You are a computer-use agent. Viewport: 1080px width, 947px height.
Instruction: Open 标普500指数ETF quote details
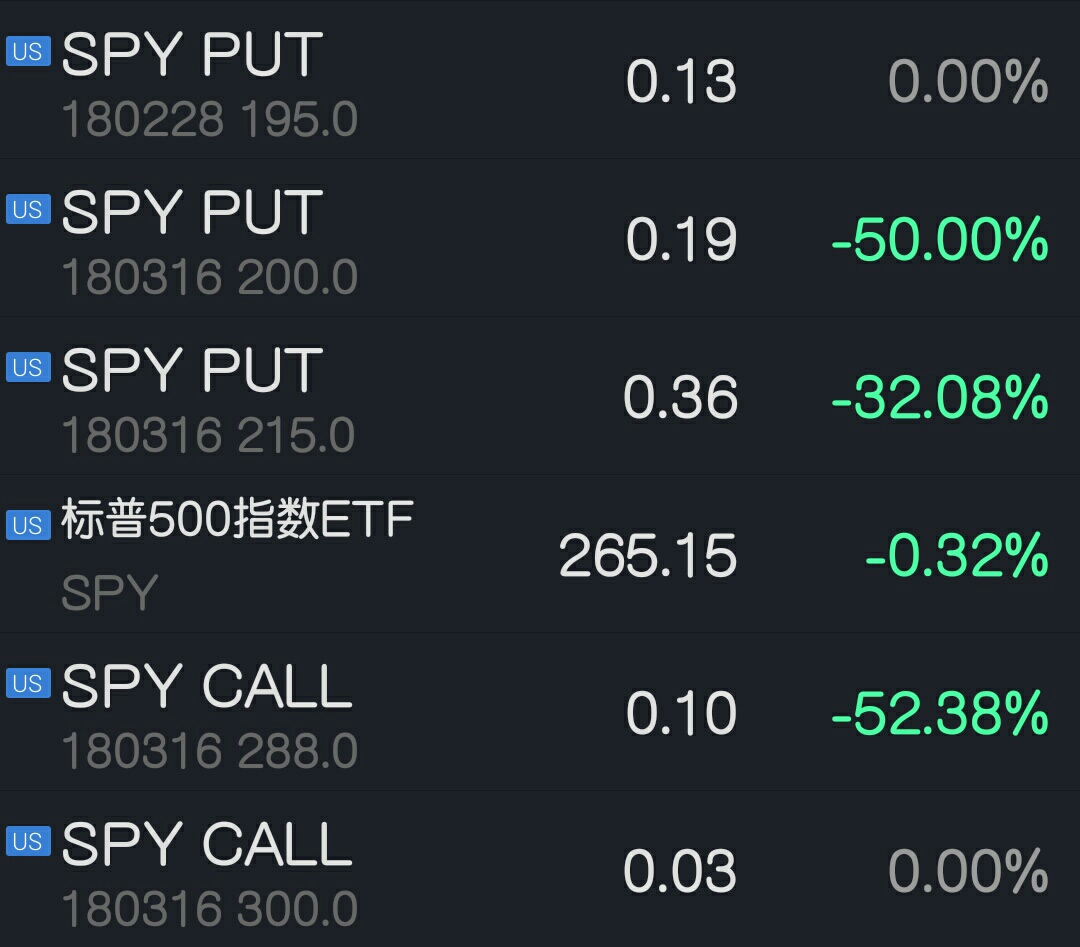[540, 553]
